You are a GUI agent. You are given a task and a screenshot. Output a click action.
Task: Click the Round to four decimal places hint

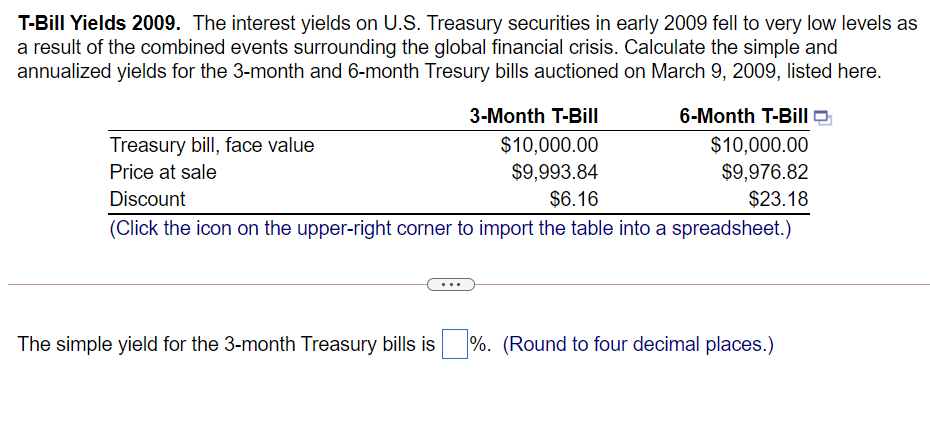(638, 344)
